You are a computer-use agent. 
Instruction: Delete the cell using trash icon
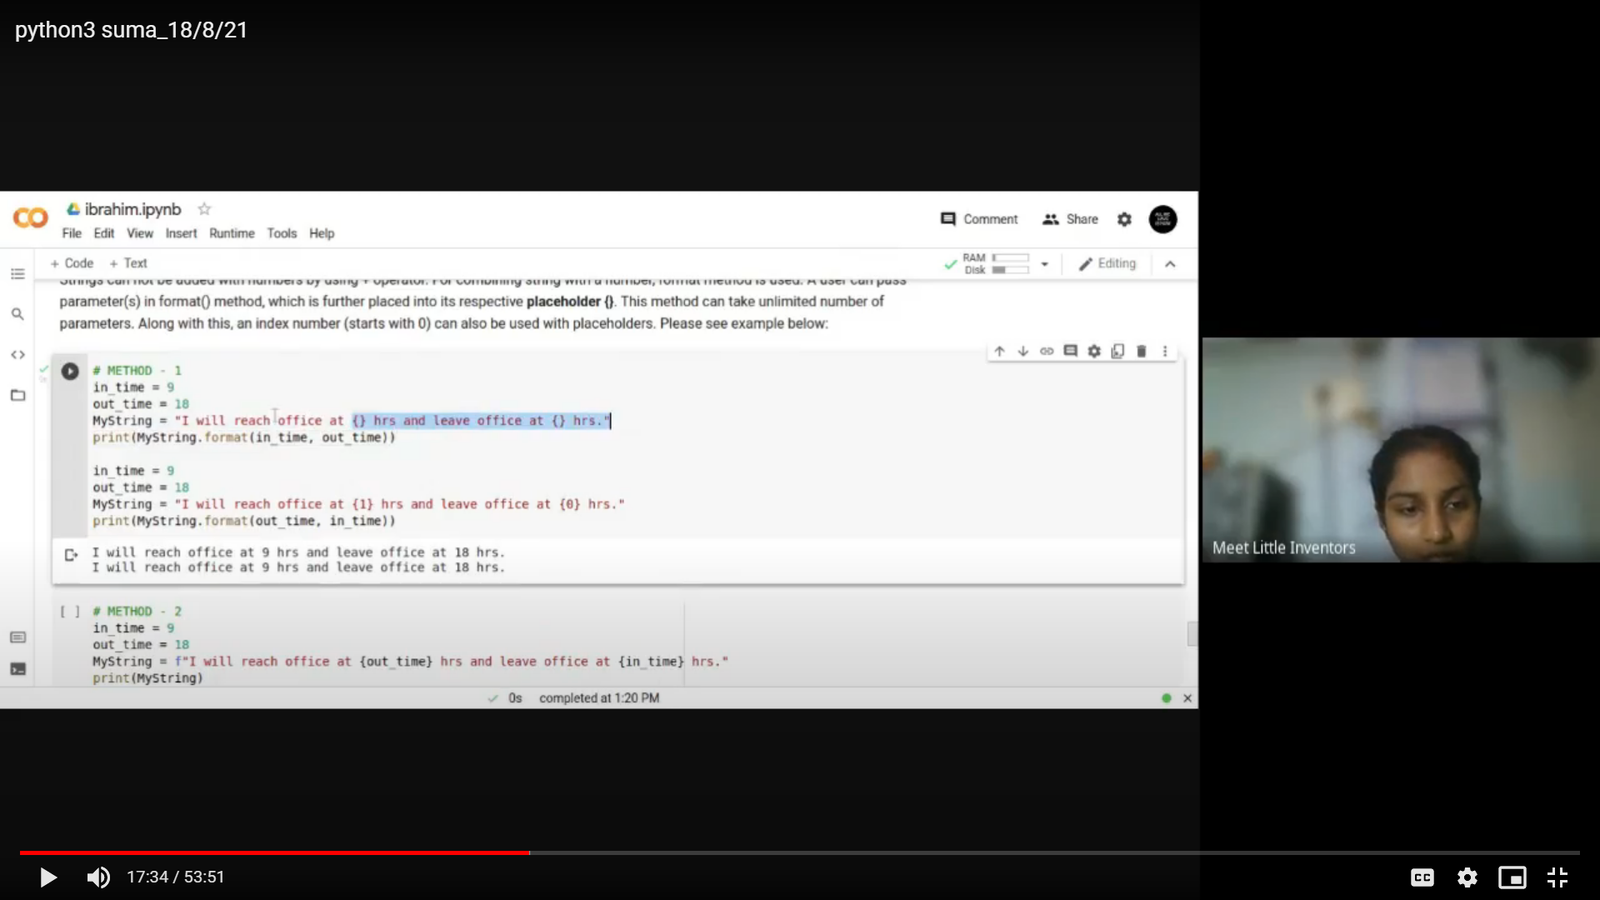(x=1141, y=351)
